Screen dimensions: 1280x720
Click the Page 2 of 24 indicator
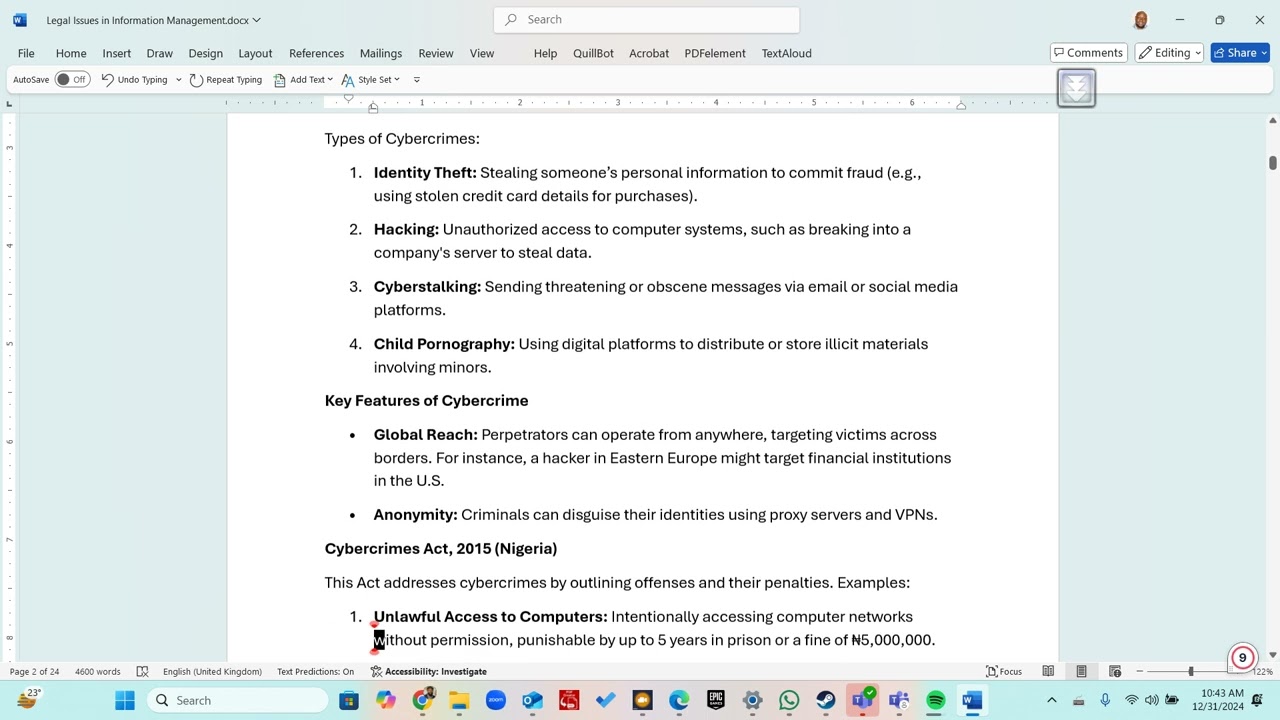(x=34, y=671)
